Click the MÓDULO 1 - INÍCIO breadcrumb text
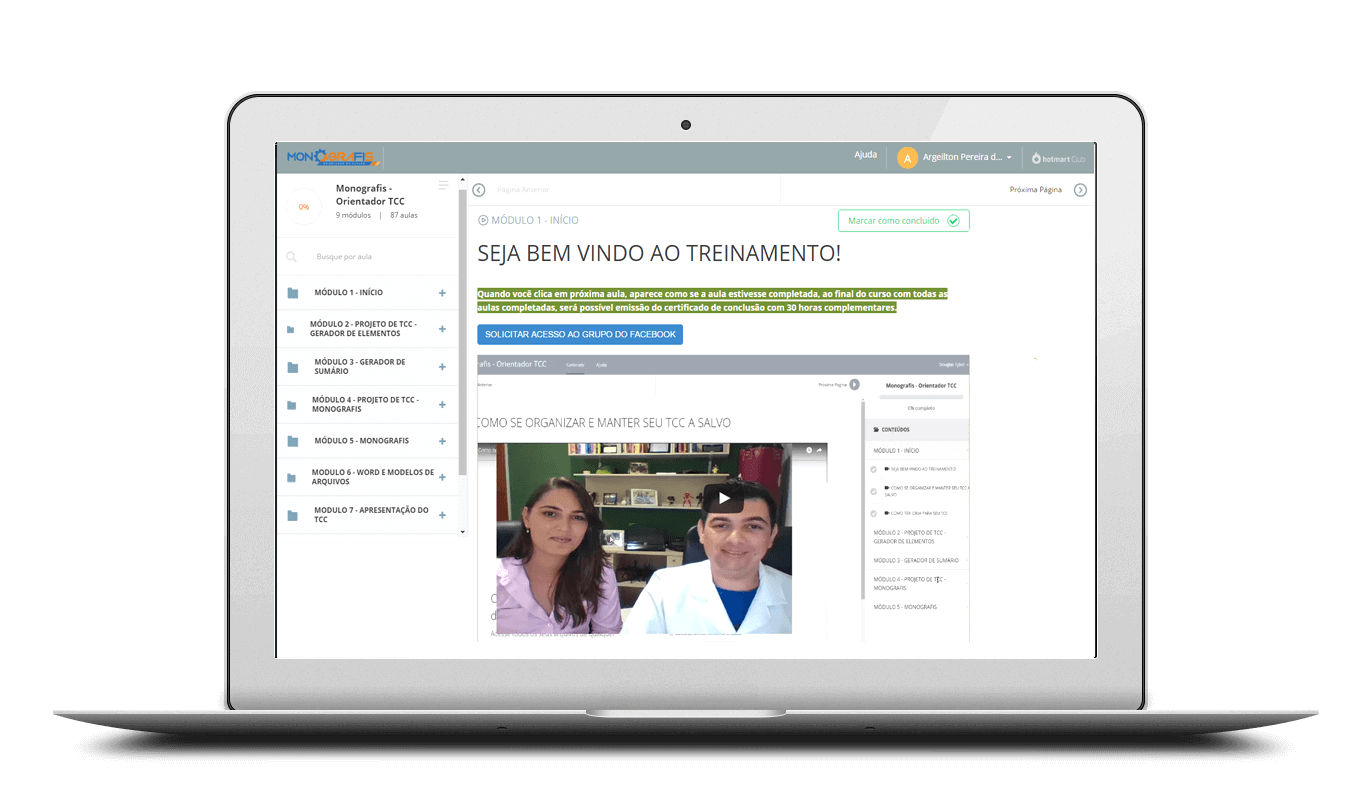The height and width of the screenshot is (786, 1368). pos(535,220)
